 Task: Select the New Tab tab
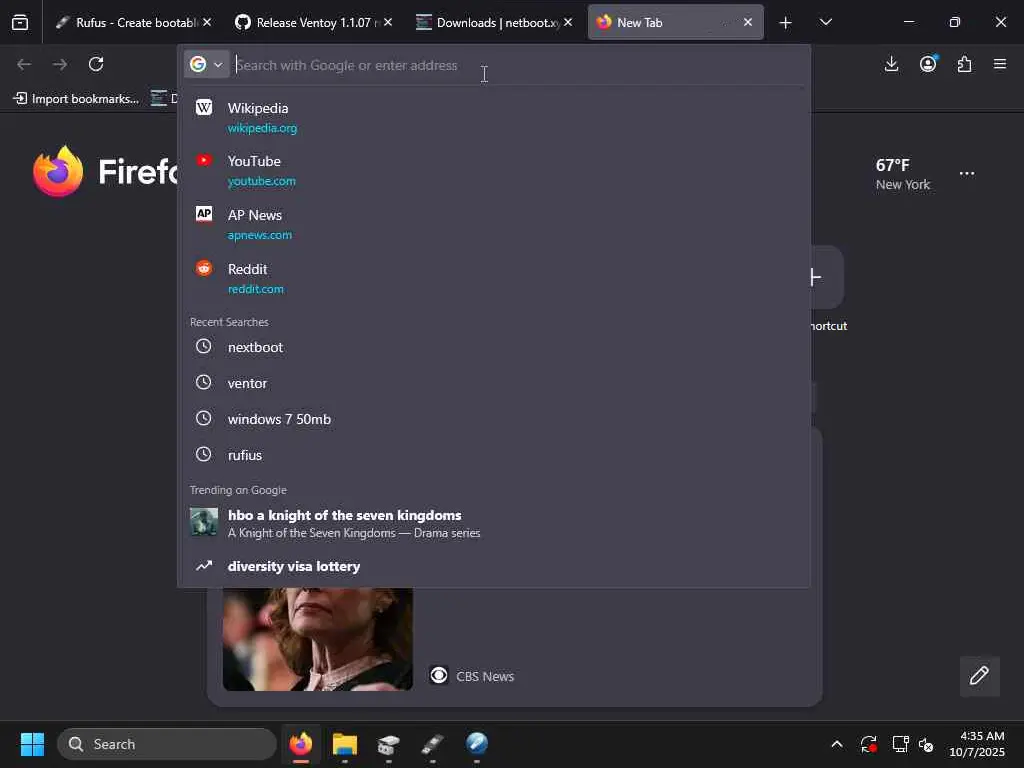click(675, 22)
